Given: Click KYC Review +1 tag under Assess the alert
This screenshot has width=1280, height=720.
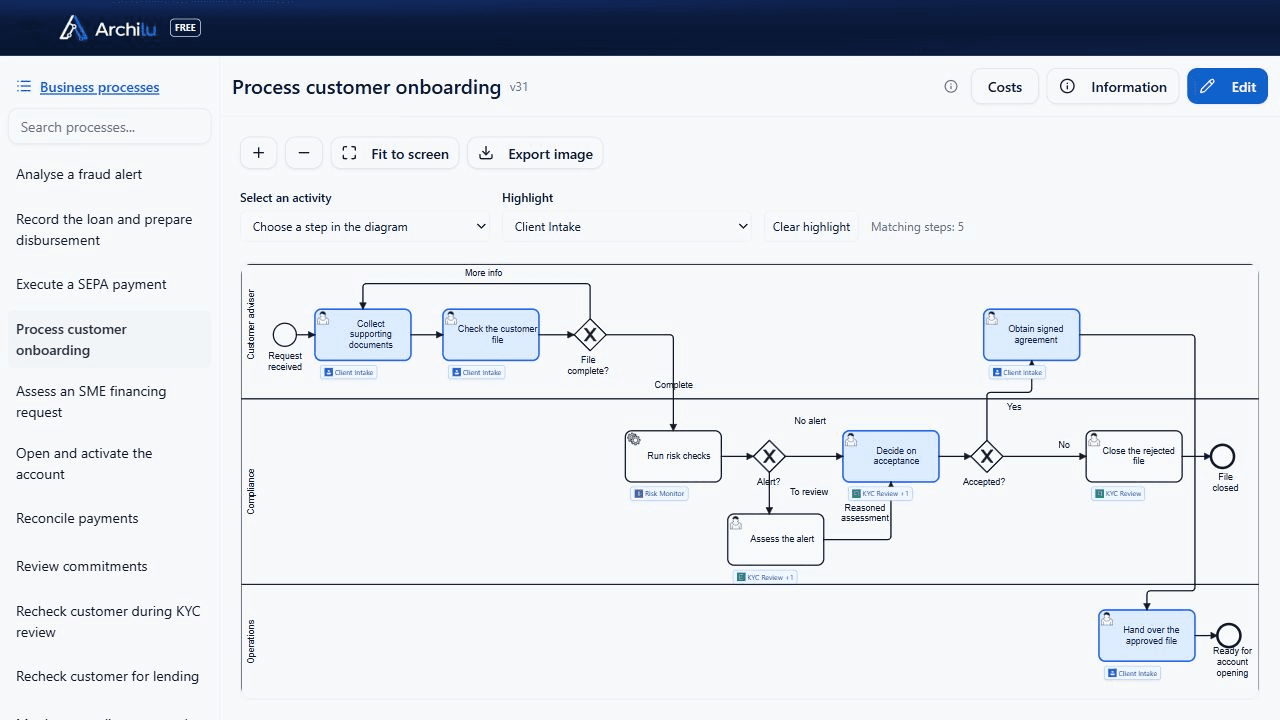Looking at the screenshot, I should (x=765, y=578).
